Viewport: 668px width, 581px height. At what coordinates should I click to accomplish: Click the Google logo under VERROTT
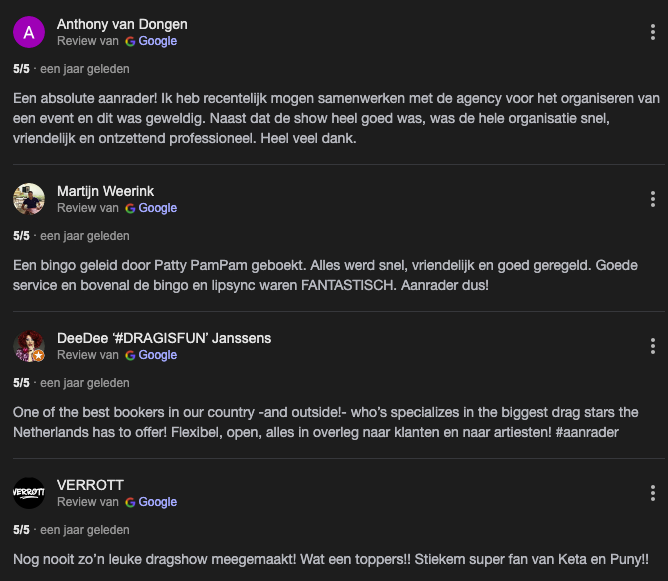[x=130, y=502]
